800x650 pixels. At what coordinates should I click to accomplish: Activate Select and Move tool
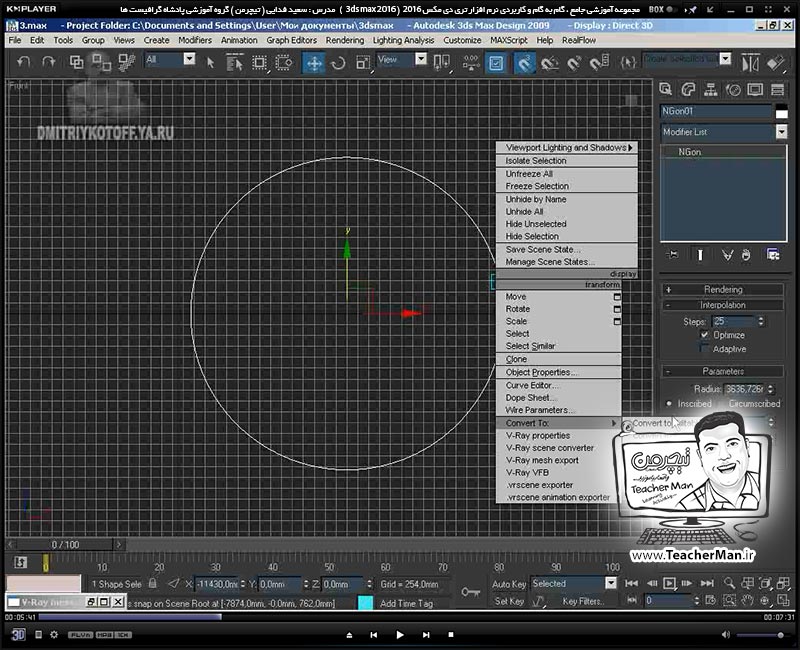[x=314, y=63]
